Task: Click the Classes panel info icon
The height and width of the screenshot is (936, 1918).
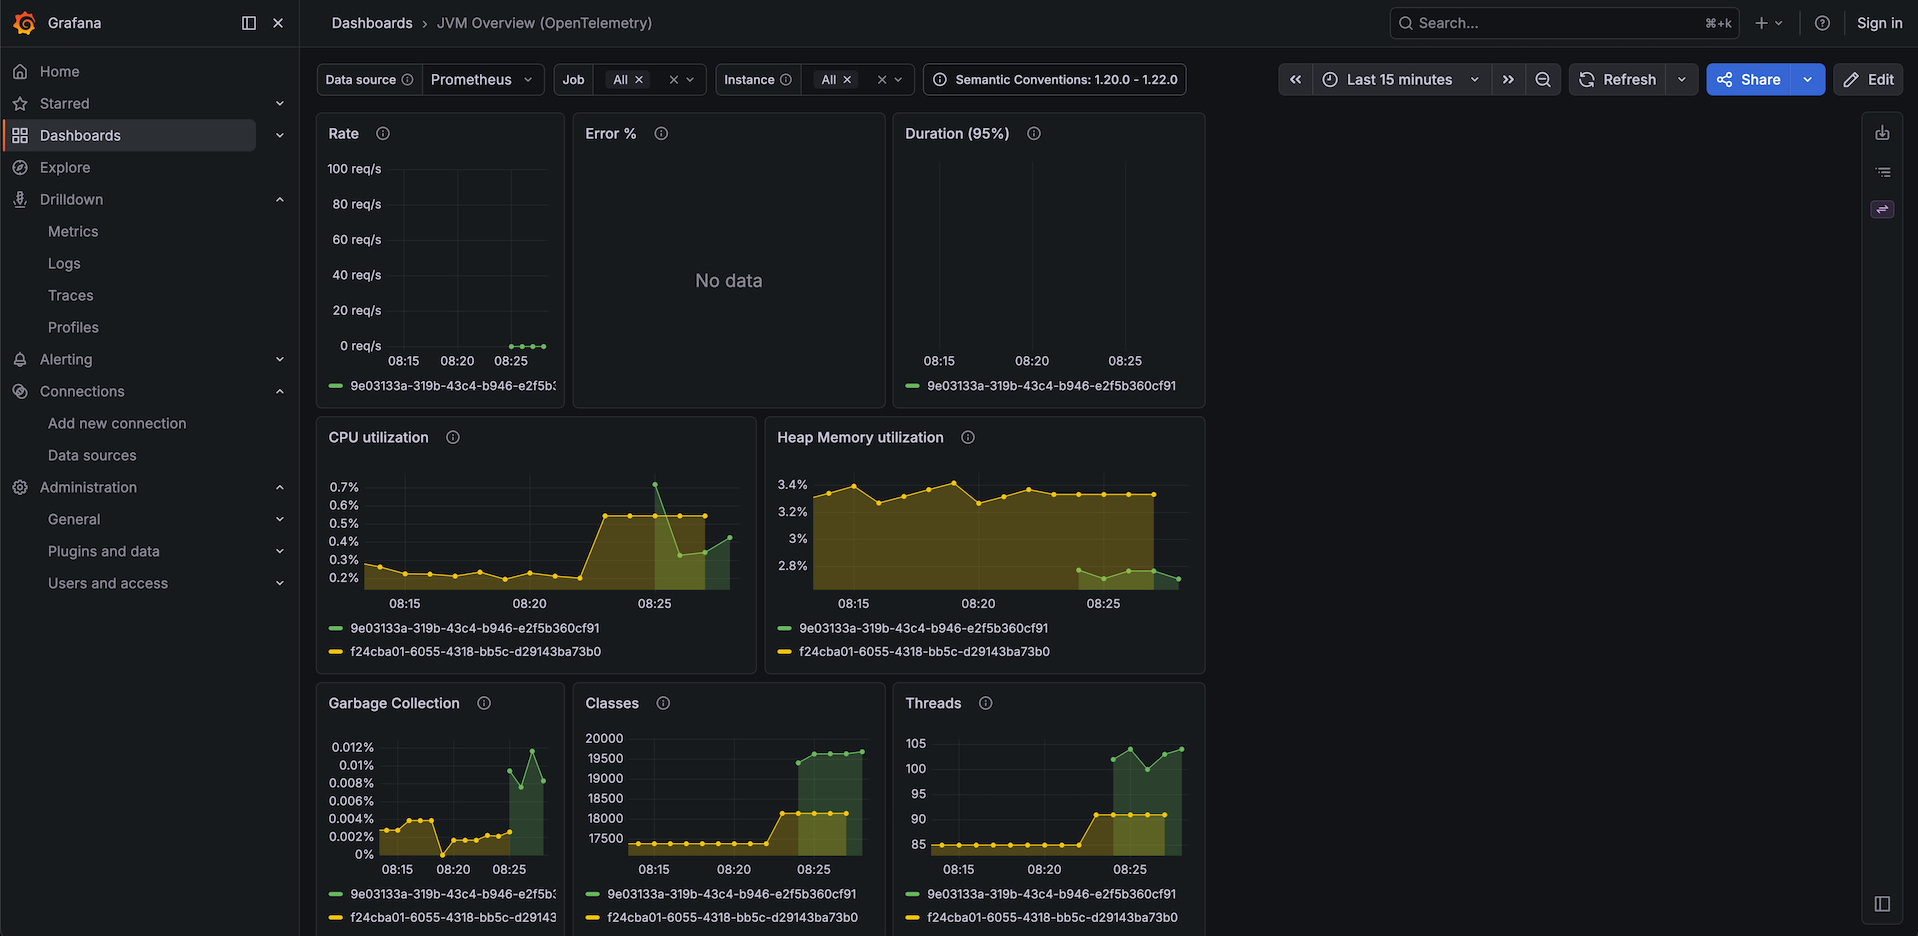Action: click(x=663, y=703)
